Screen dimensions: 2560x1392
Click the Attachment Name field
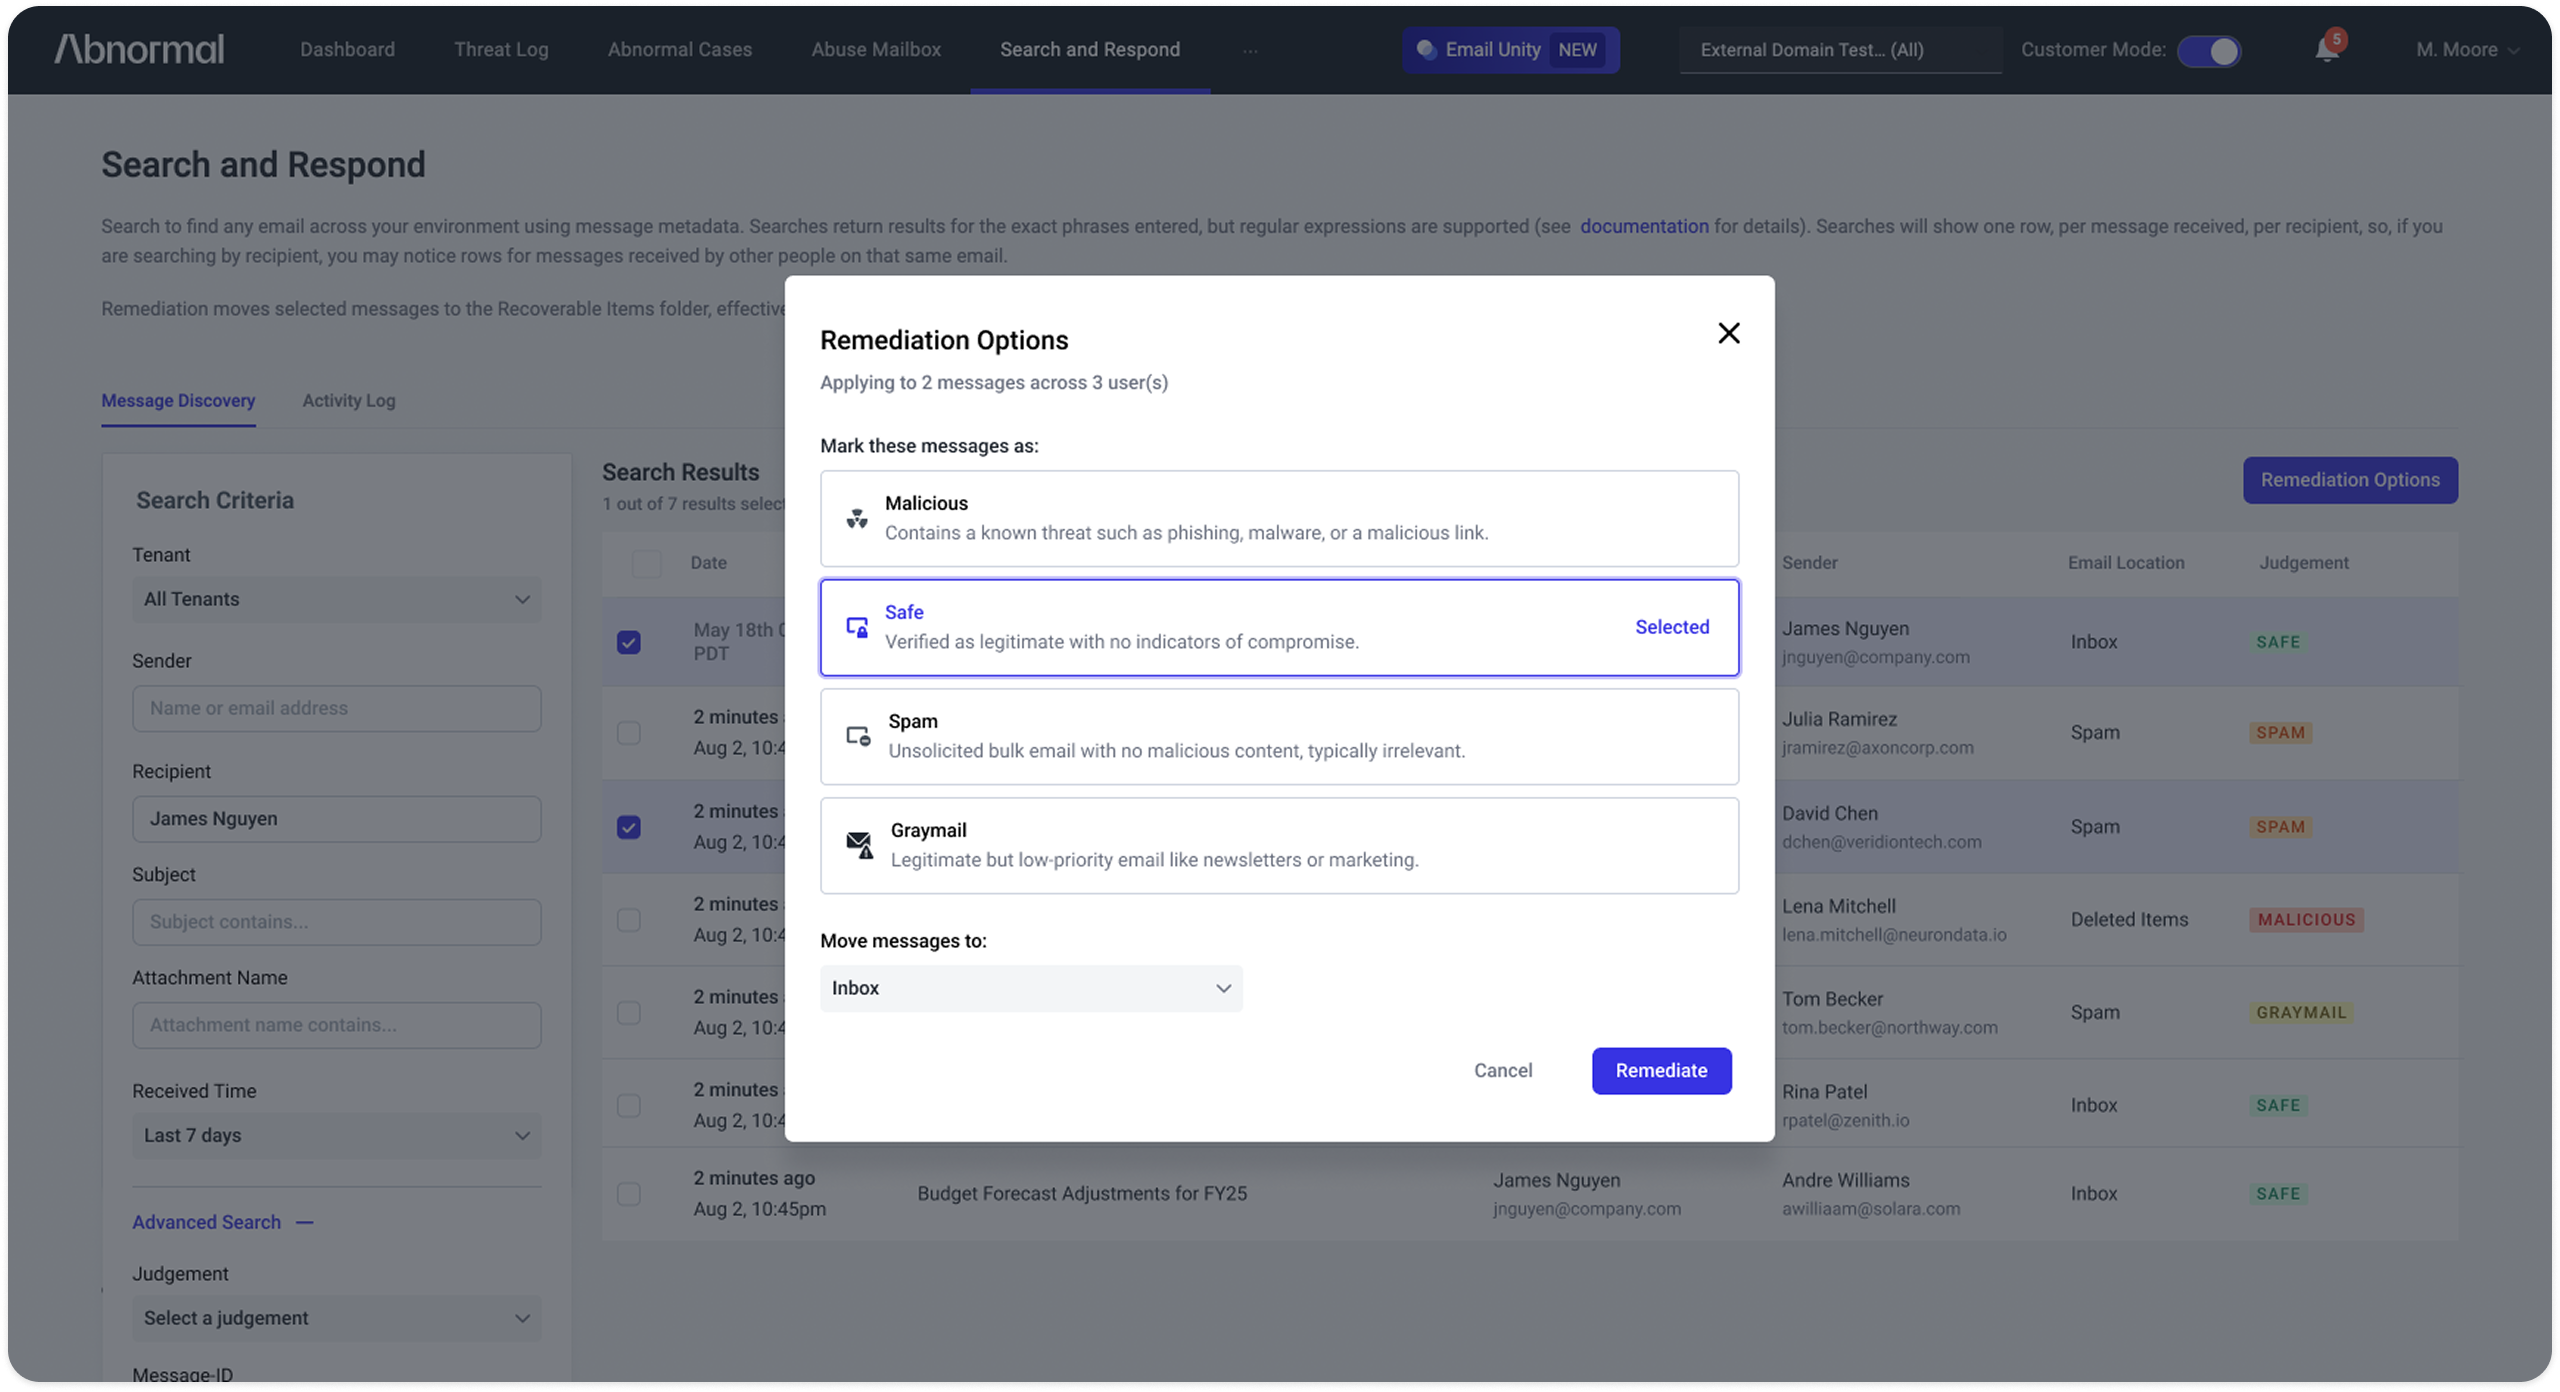click(337, 1025)
